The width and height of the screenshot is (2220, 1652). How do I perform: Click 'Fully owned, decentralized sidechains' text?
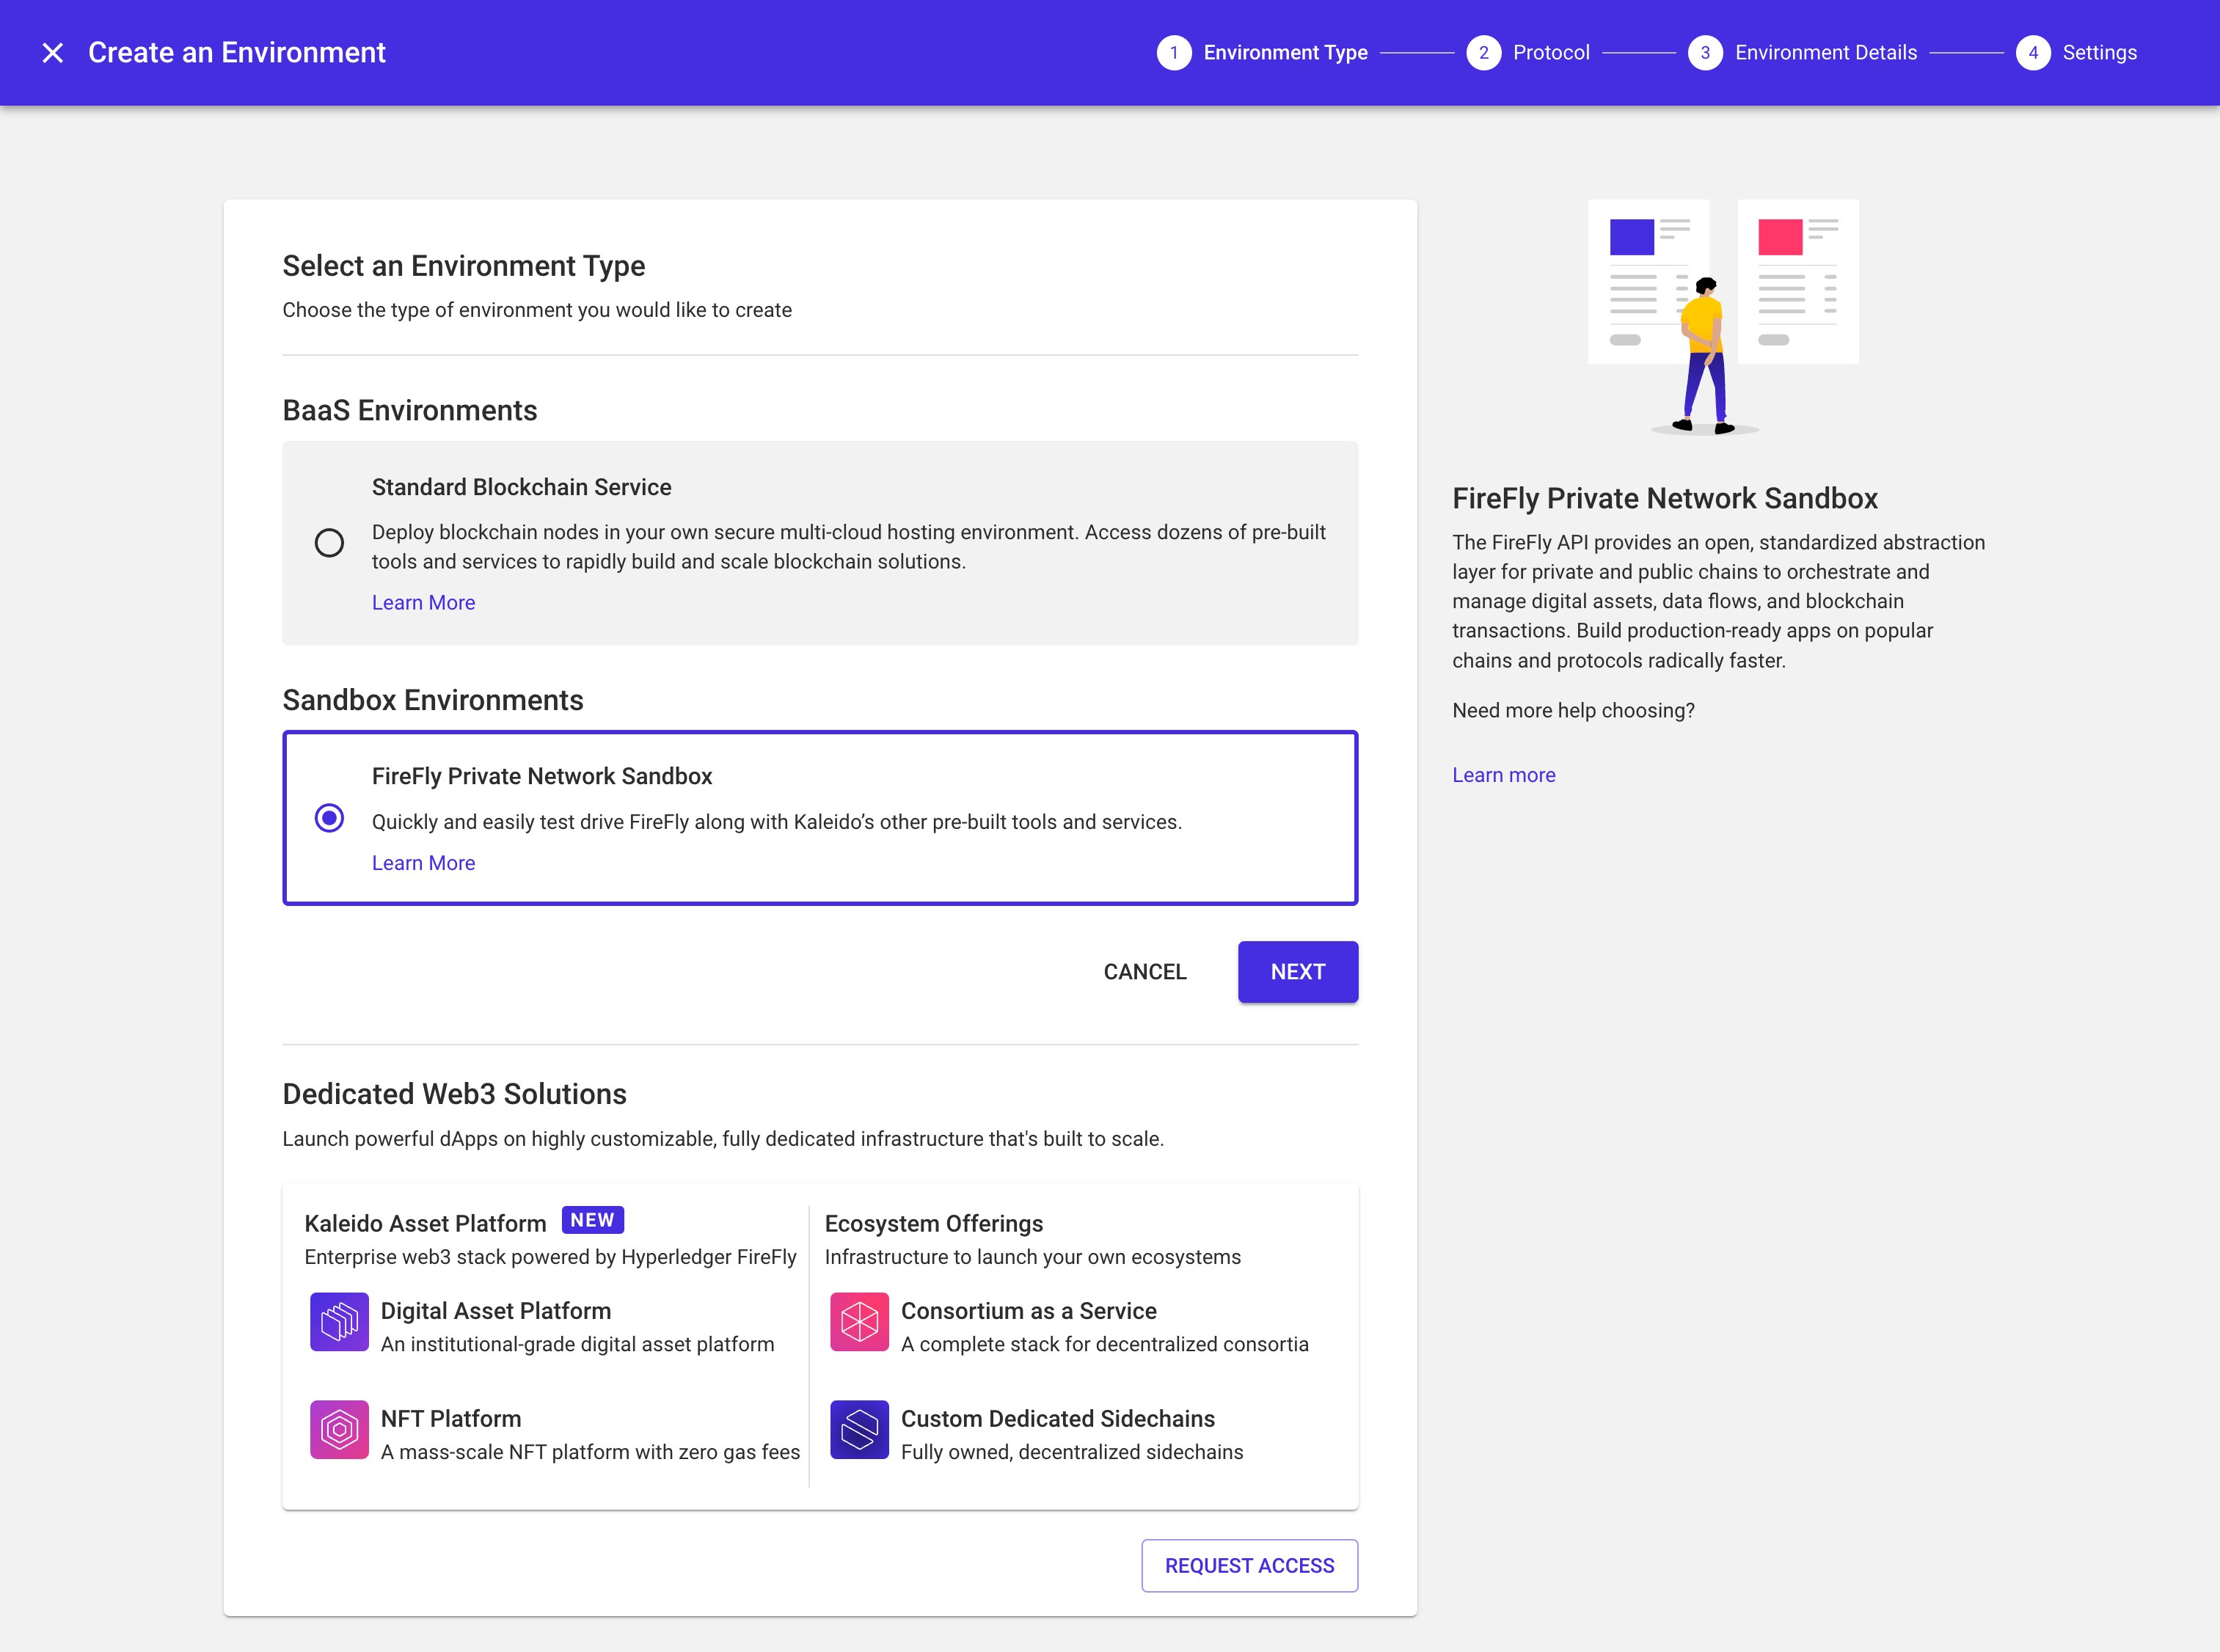pos(1071,1452)
